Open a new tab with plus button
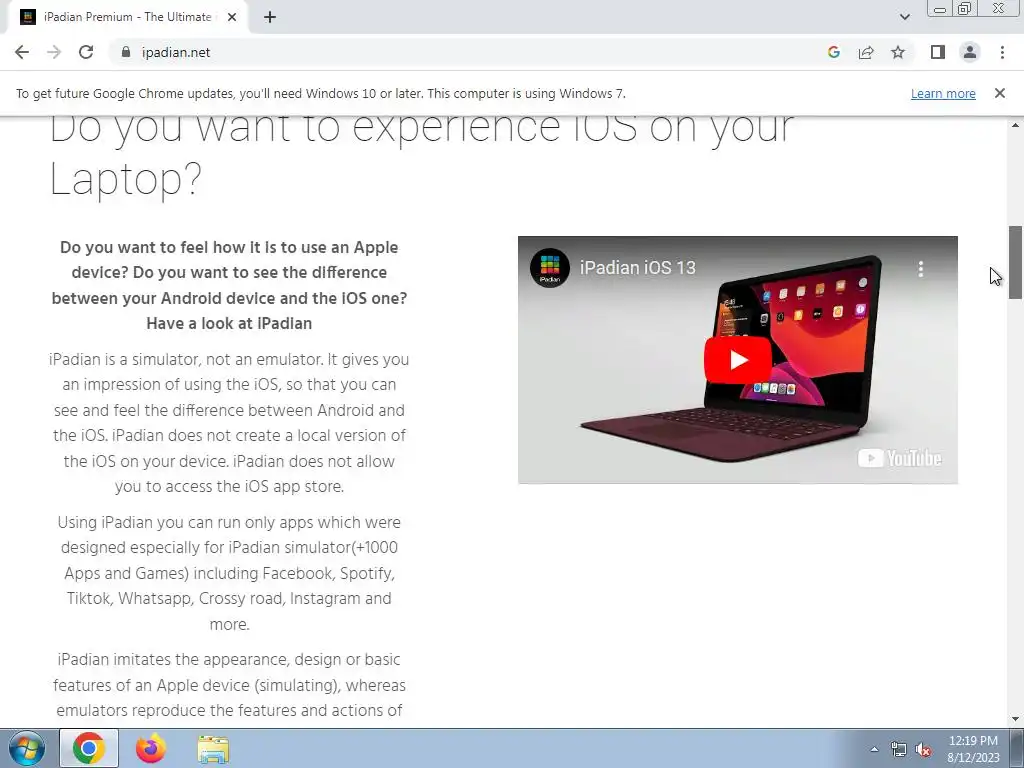 pos(270,17)
